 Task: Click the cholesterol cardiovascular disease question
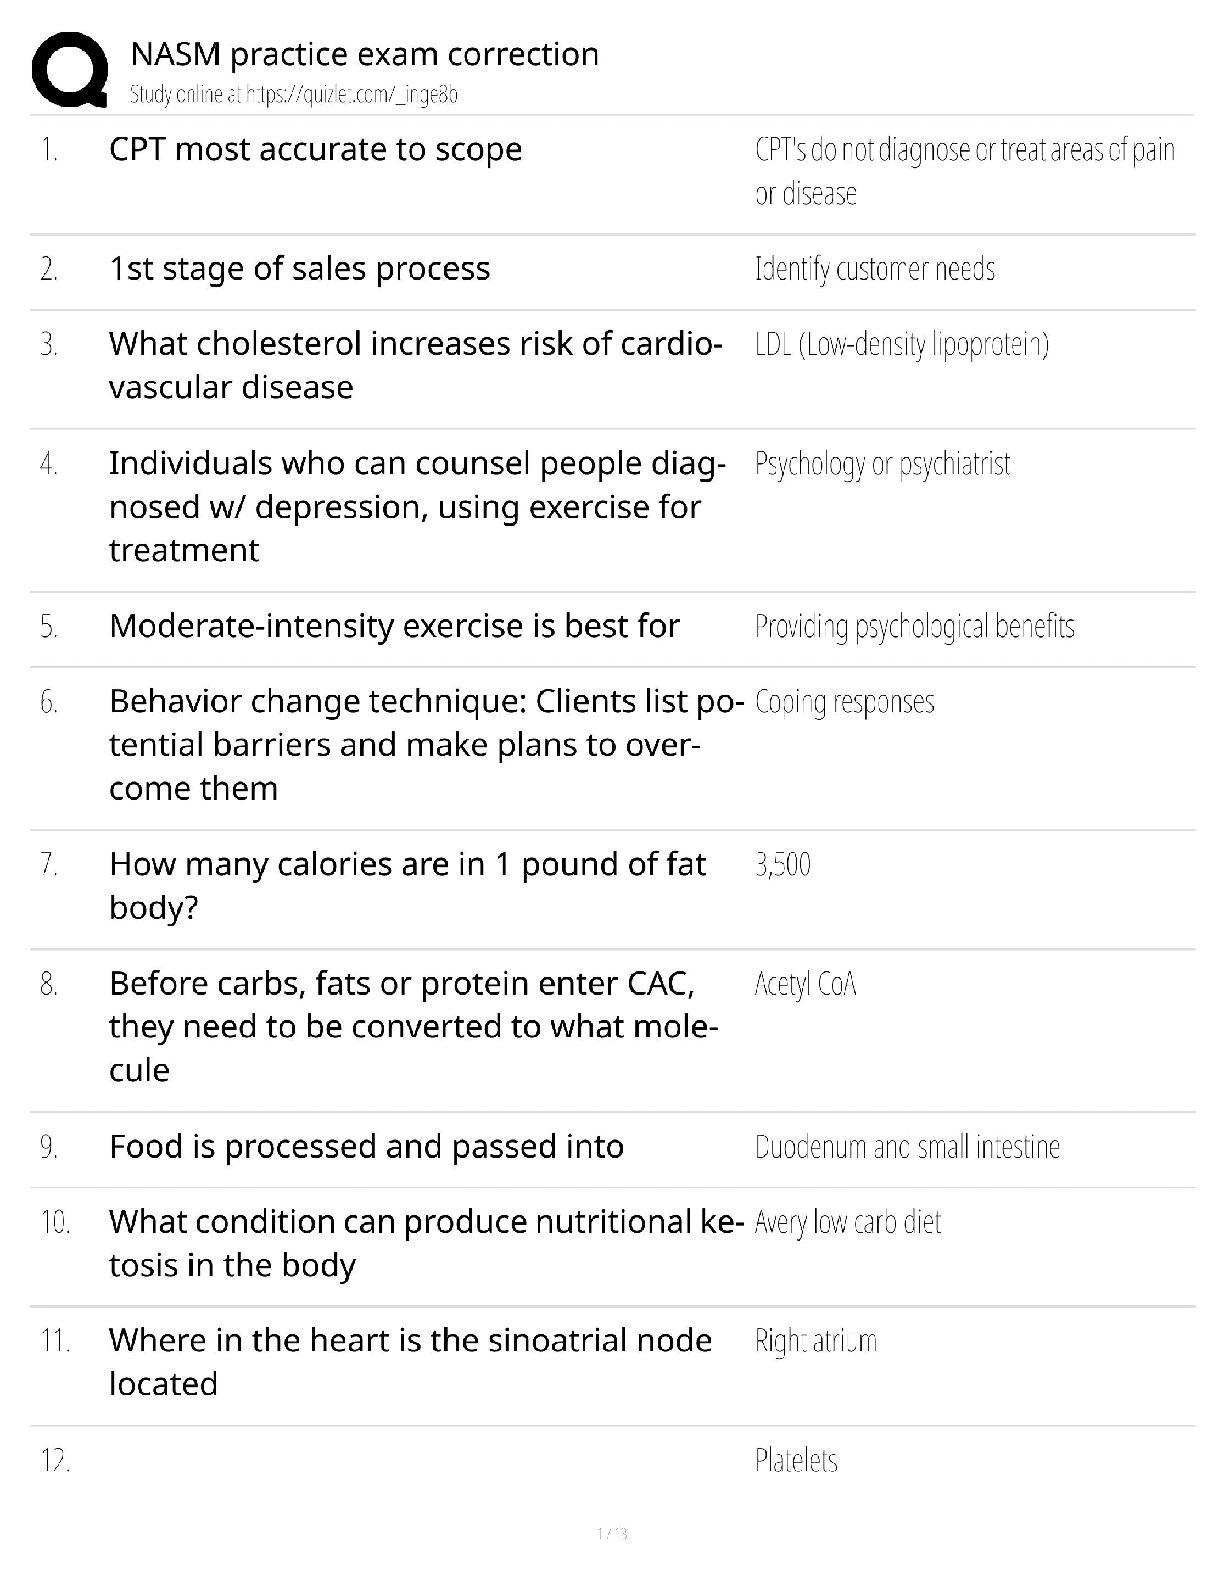pos(414,365)
